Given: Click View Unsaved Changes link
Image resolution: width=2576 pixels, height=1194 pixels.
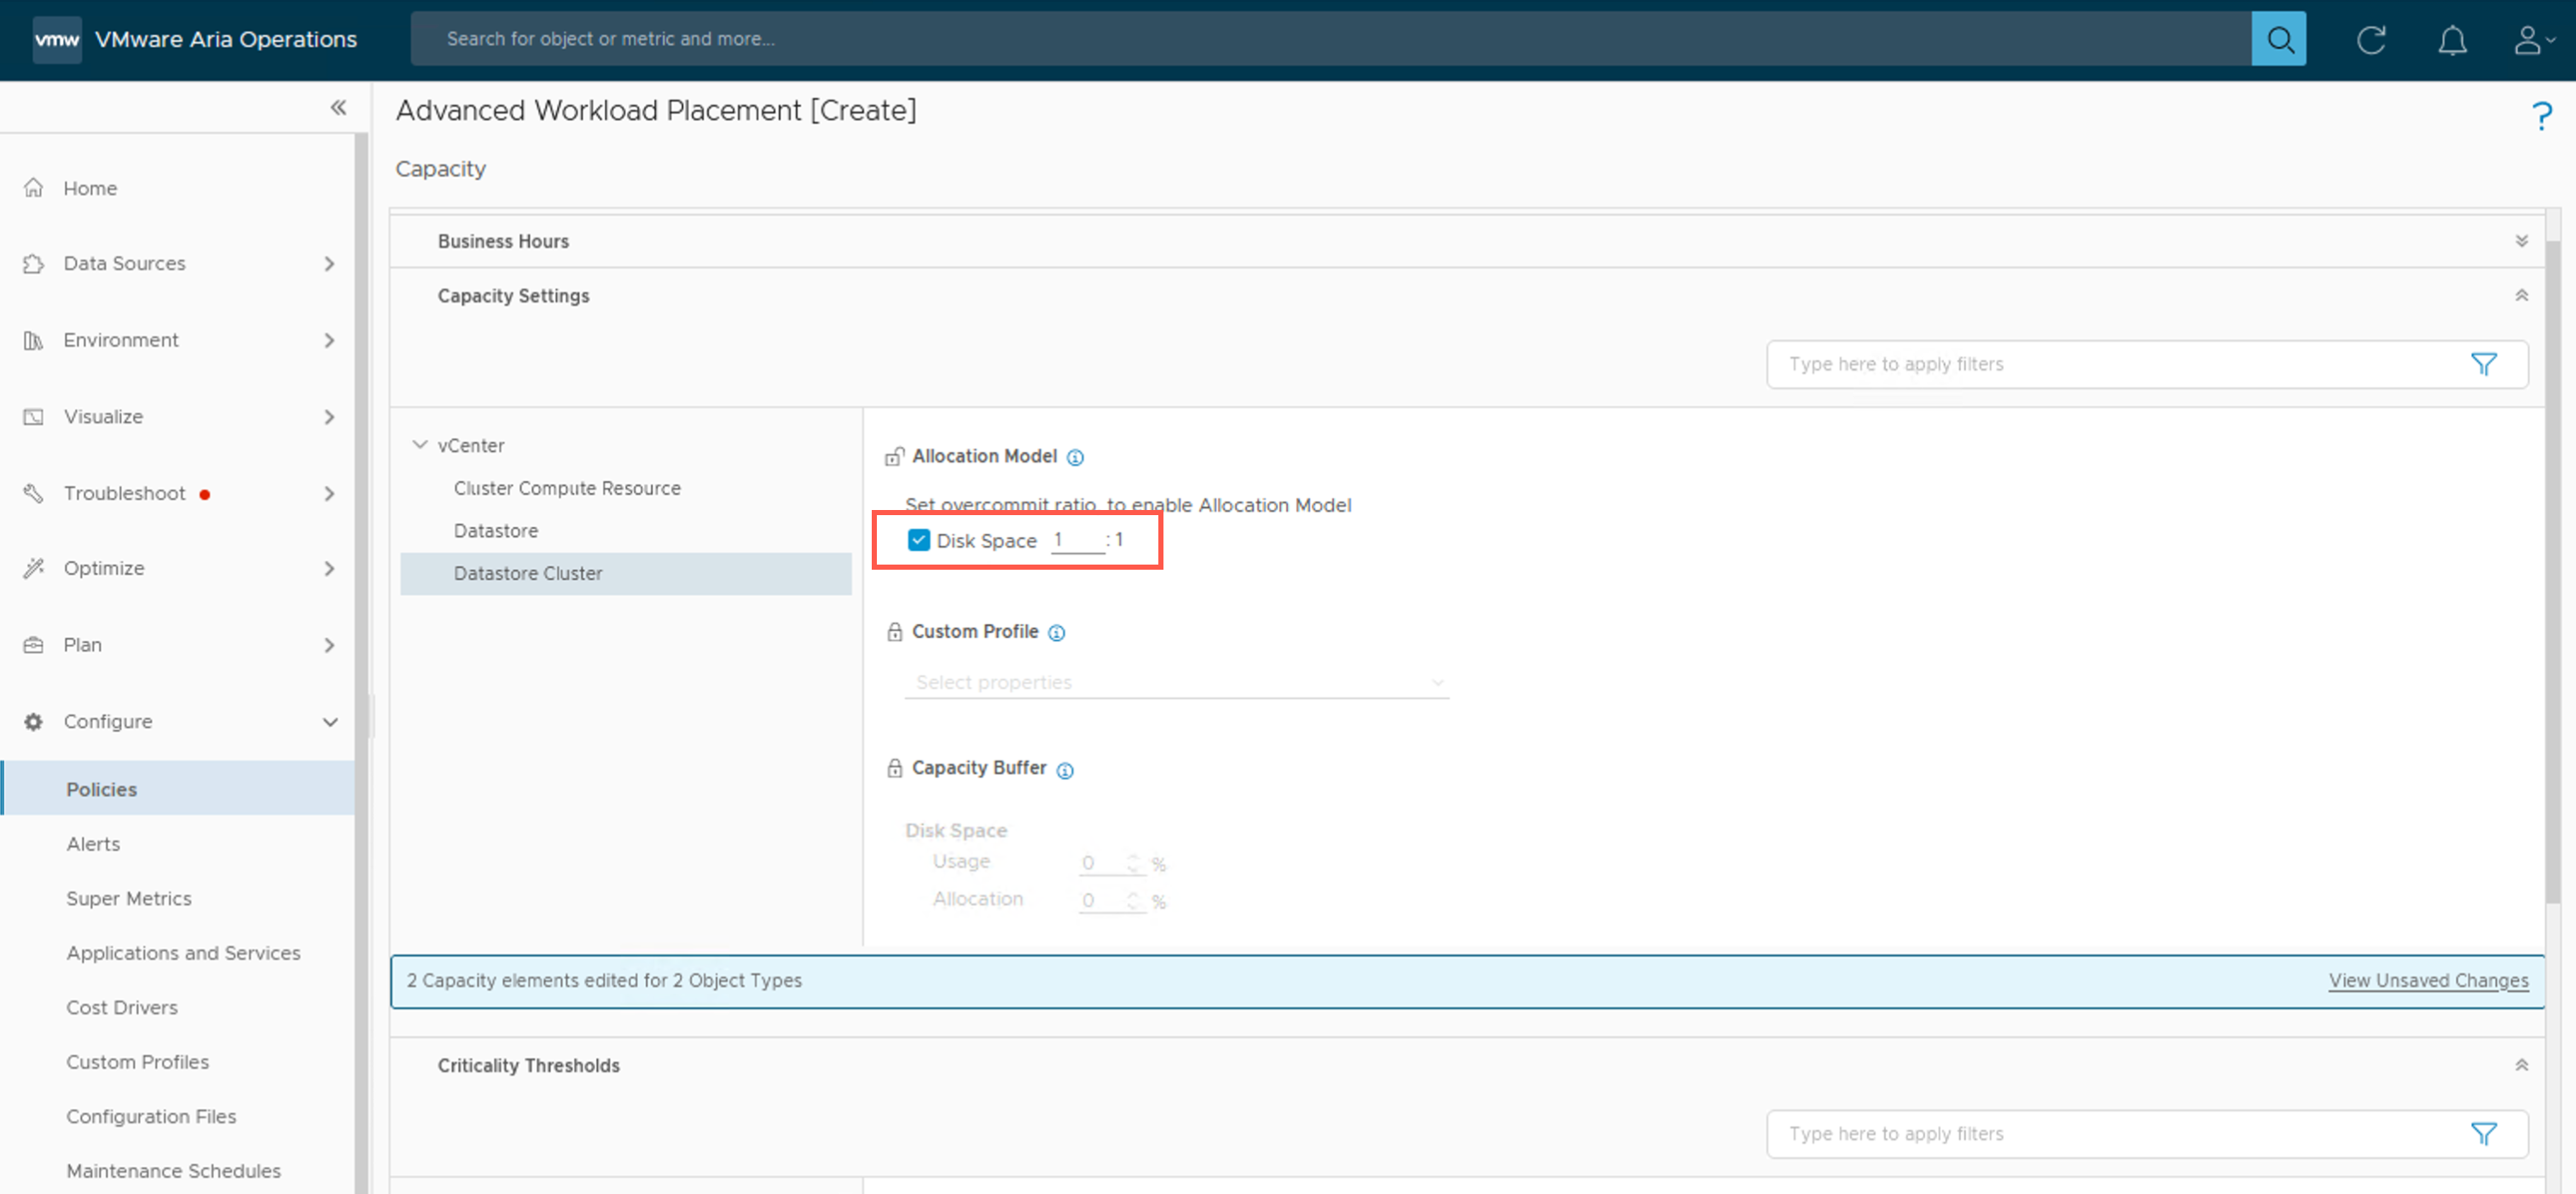Looking at the screenshot, I should click(2427, 980).
